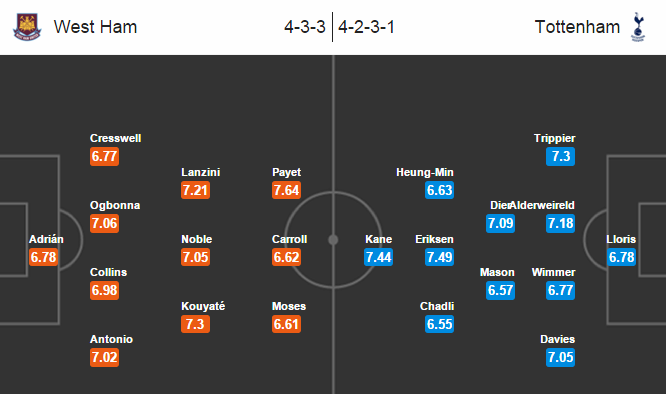Click the 4-2-3-1 formation label
This screenshot has width=666, height=394.
tap(367, 27)
